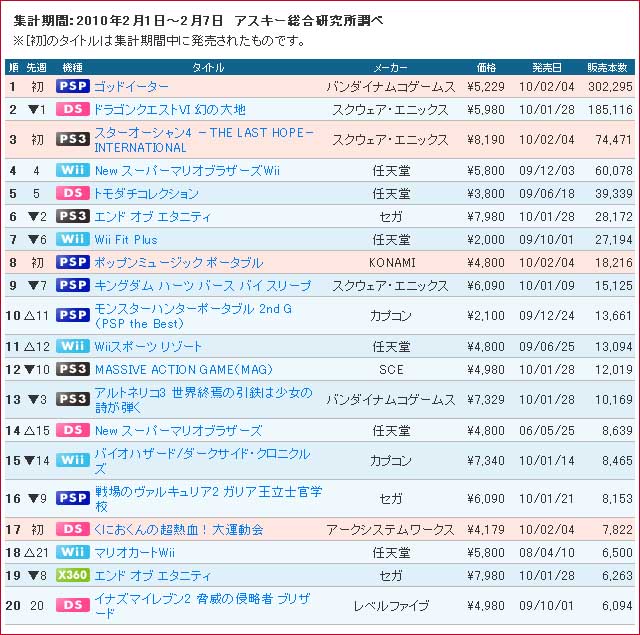Open キングダム ハーツ バース バイ スリープ link

202,285
